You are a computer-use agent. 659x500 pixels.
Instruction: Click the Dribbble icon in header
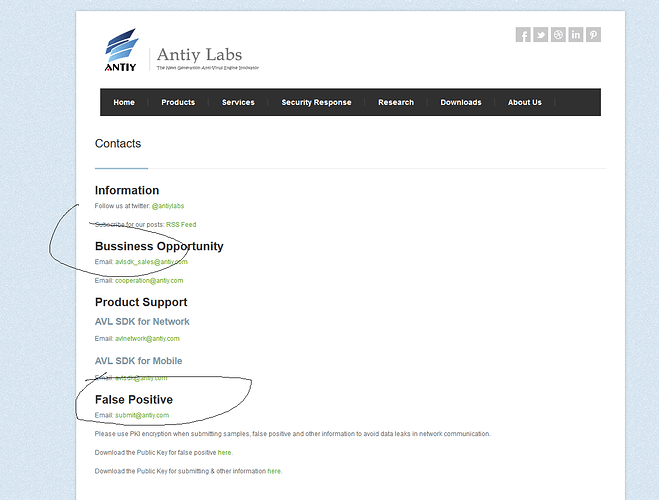(x=558, y=35)
